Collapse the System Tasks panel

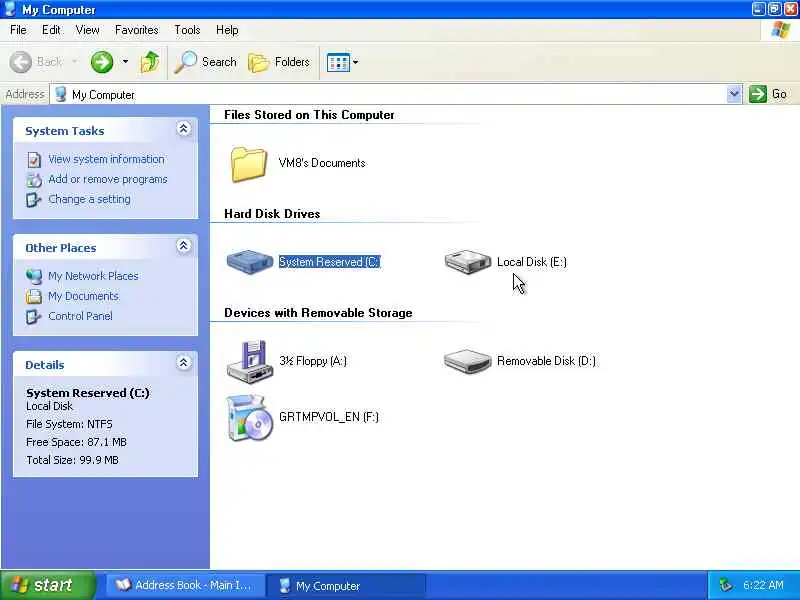tap(184, 129)
